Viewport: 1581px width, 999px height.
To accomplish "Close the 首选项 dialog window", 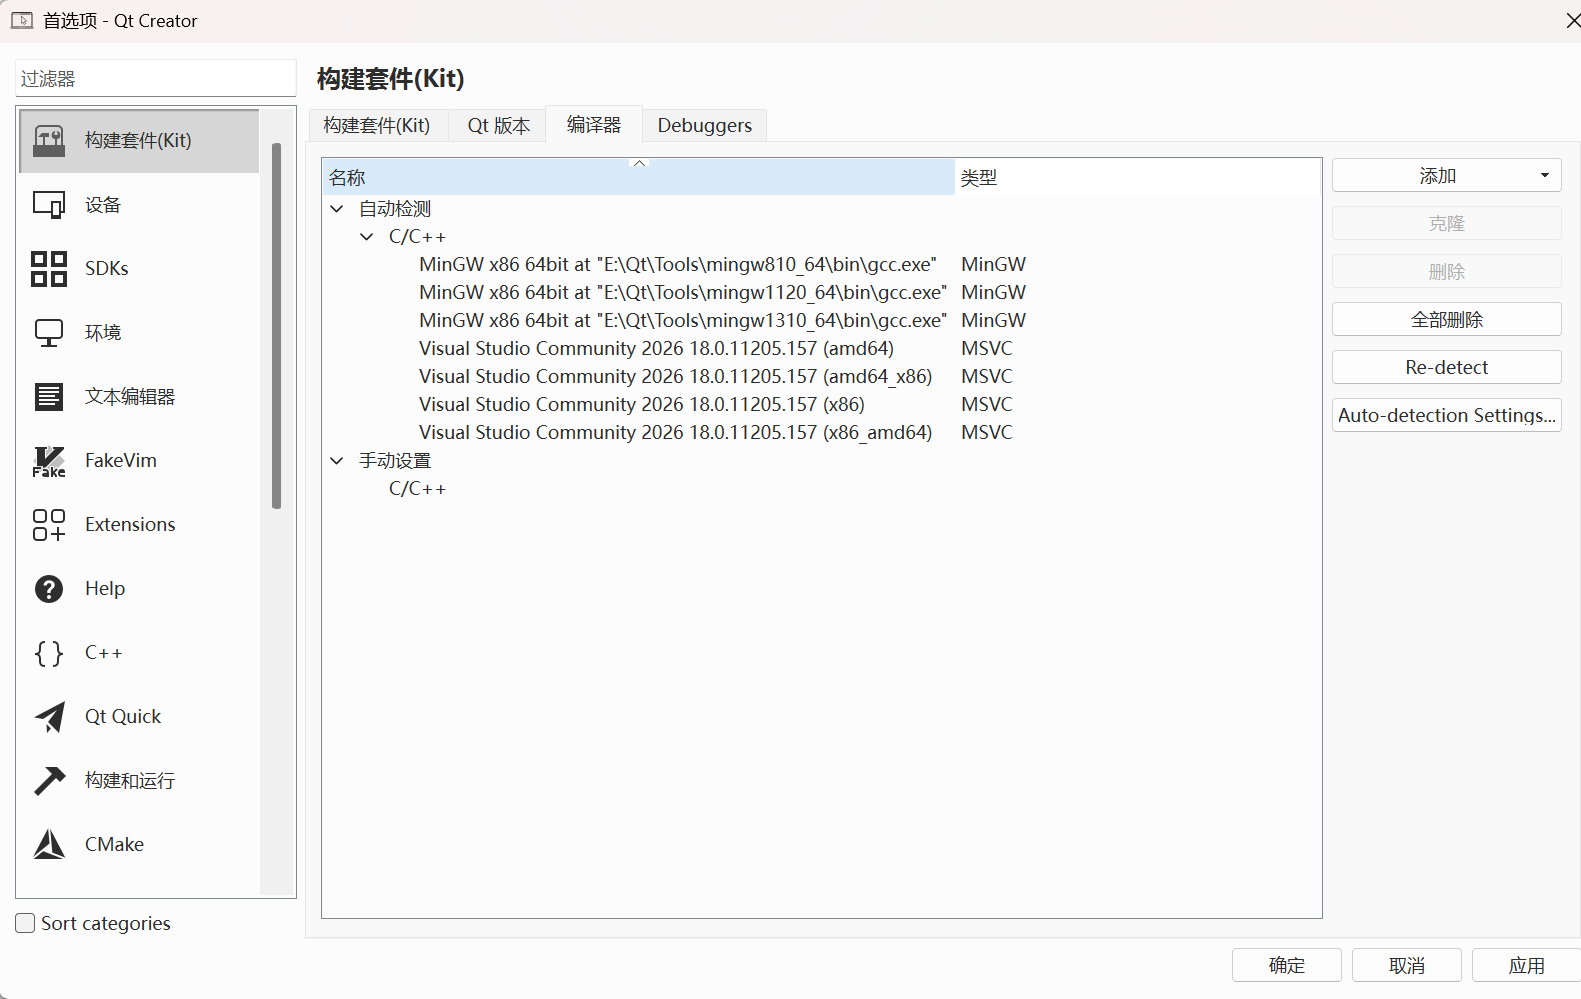I will (1572, 20).
